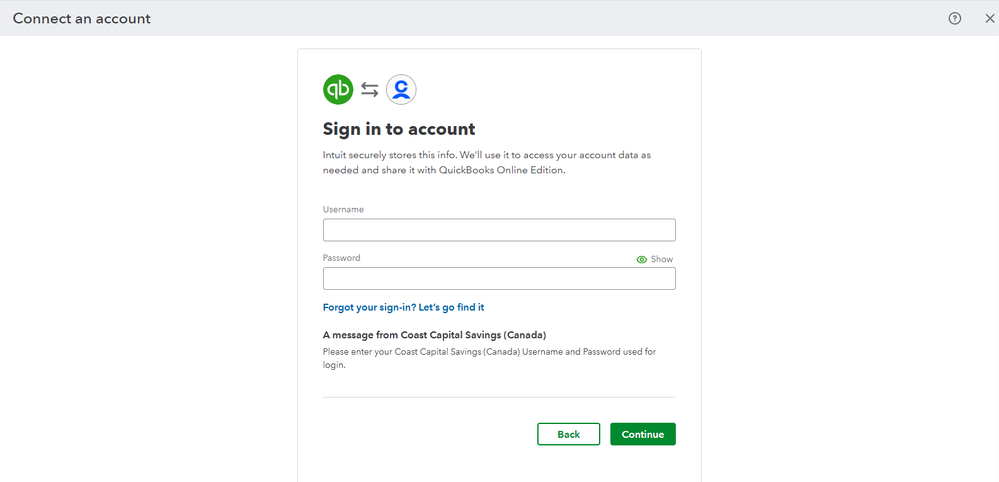This screenshot has width=999, height=482.
Task: Focus the Username input field
Action: [499, 230]
